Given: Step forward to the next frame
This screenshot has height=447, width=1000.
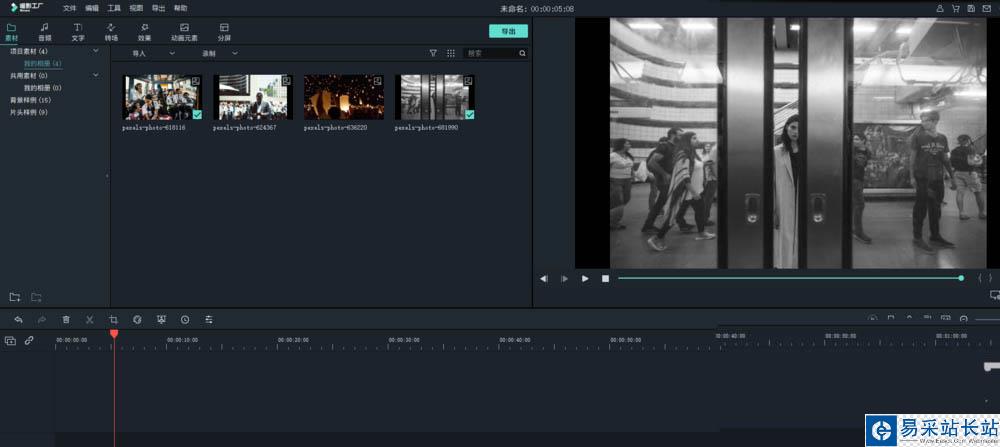Looking at the screenshot, I should click(x=564, y=279).
